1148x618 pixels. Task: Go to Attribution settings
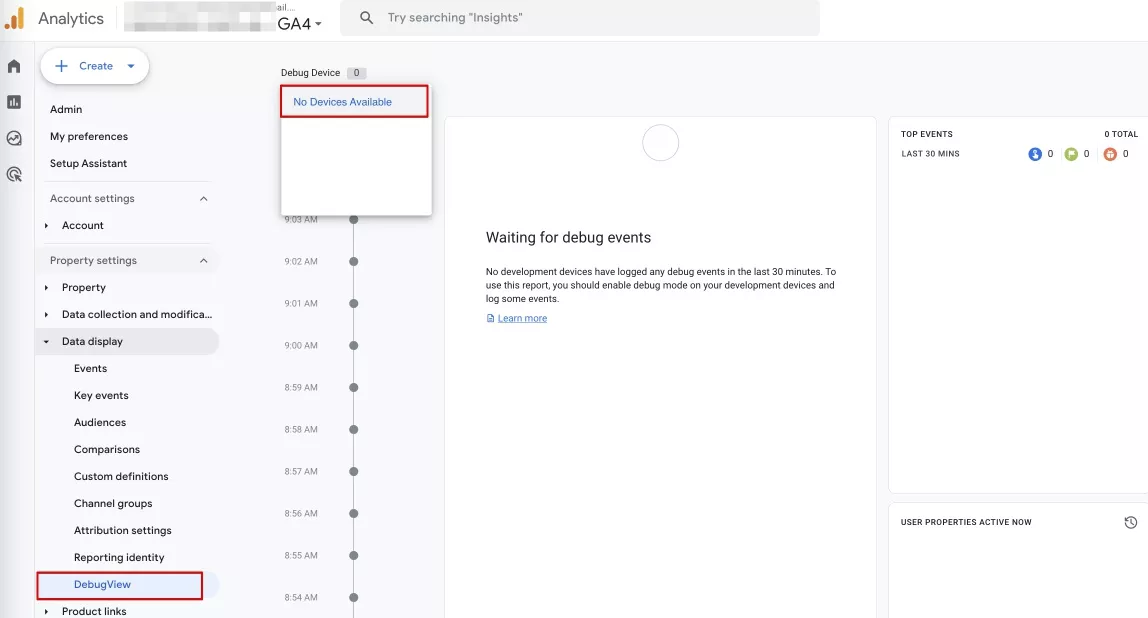pyautogui.click(x=122, y=530)
